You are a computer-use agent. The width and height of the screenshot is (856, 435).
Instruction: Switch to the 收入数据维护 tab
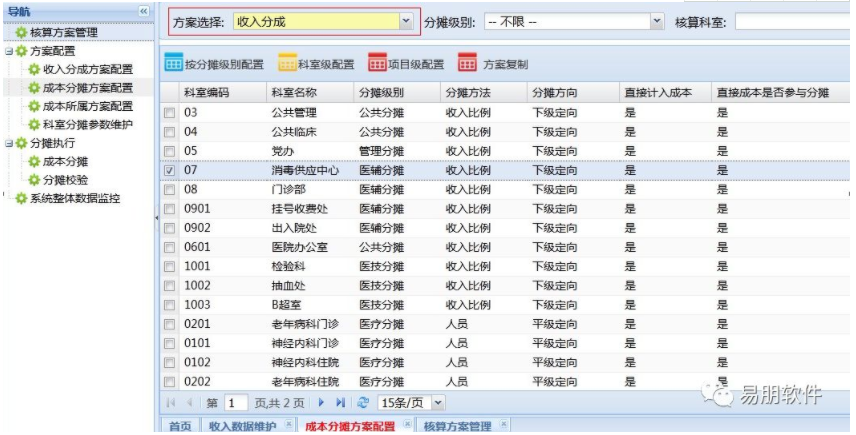(242, 426)
